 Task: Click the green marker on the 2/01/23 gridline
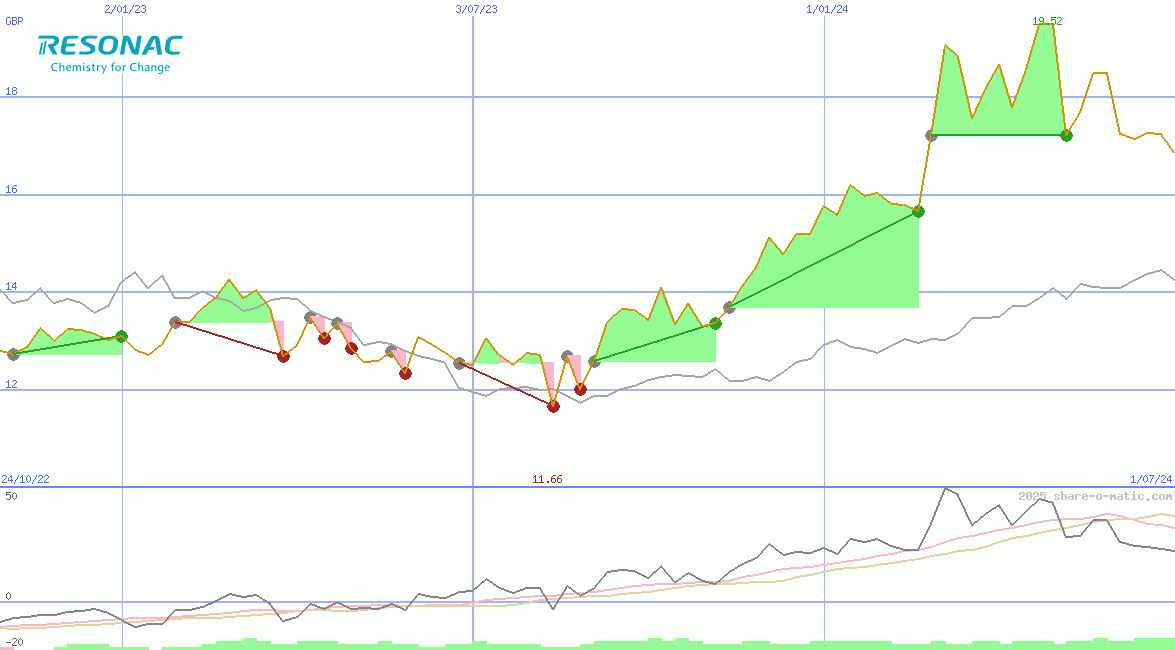tap(122, 336)
